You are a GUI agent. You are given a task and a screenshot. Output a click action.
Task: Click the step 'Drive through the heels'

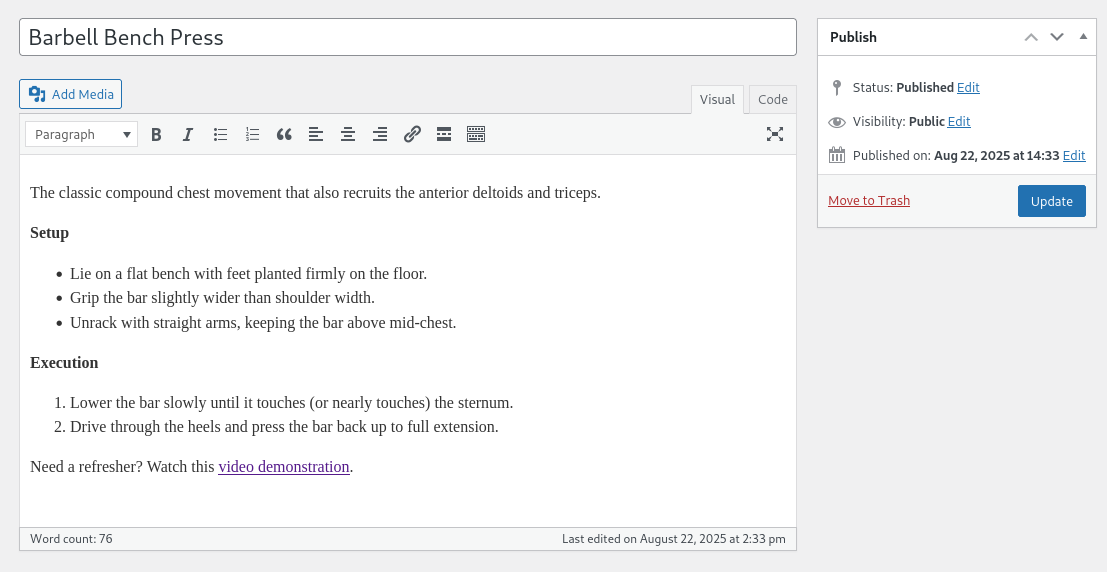pyautogui.click(x=285, y=427)
